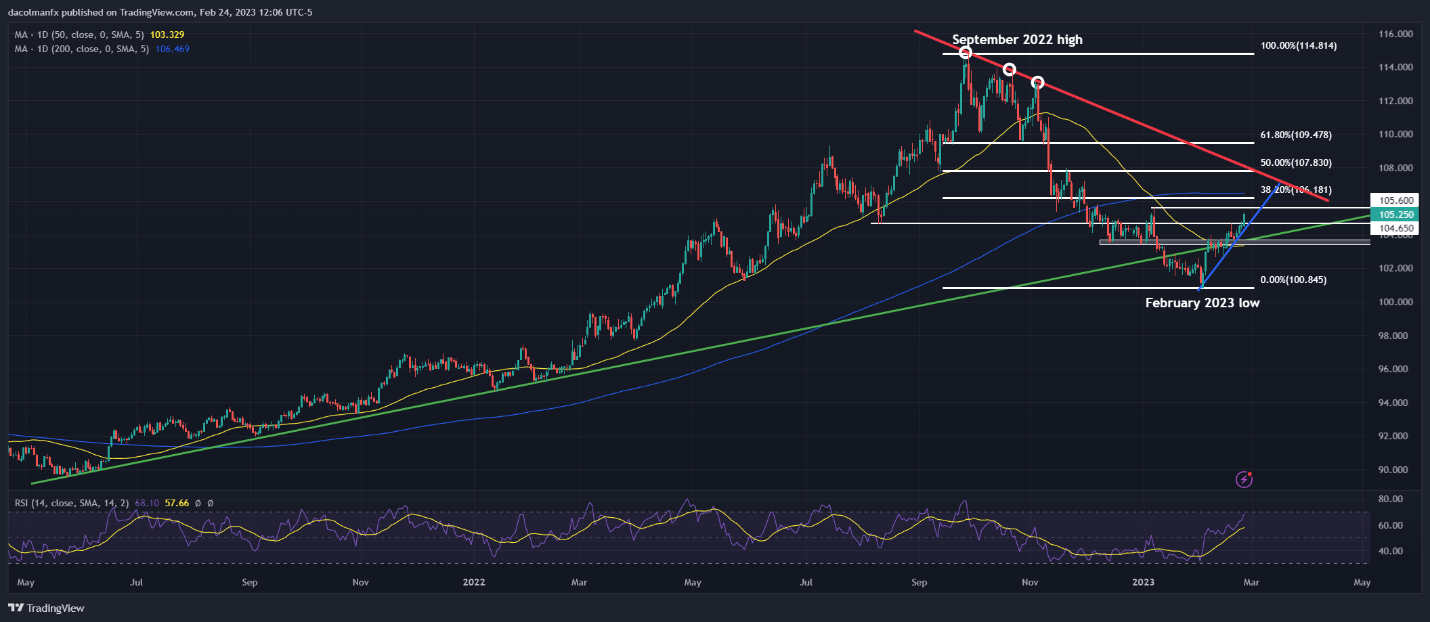Click the purple lightning event icon
Screen dimensions: 1430x622
point(1244,480)
